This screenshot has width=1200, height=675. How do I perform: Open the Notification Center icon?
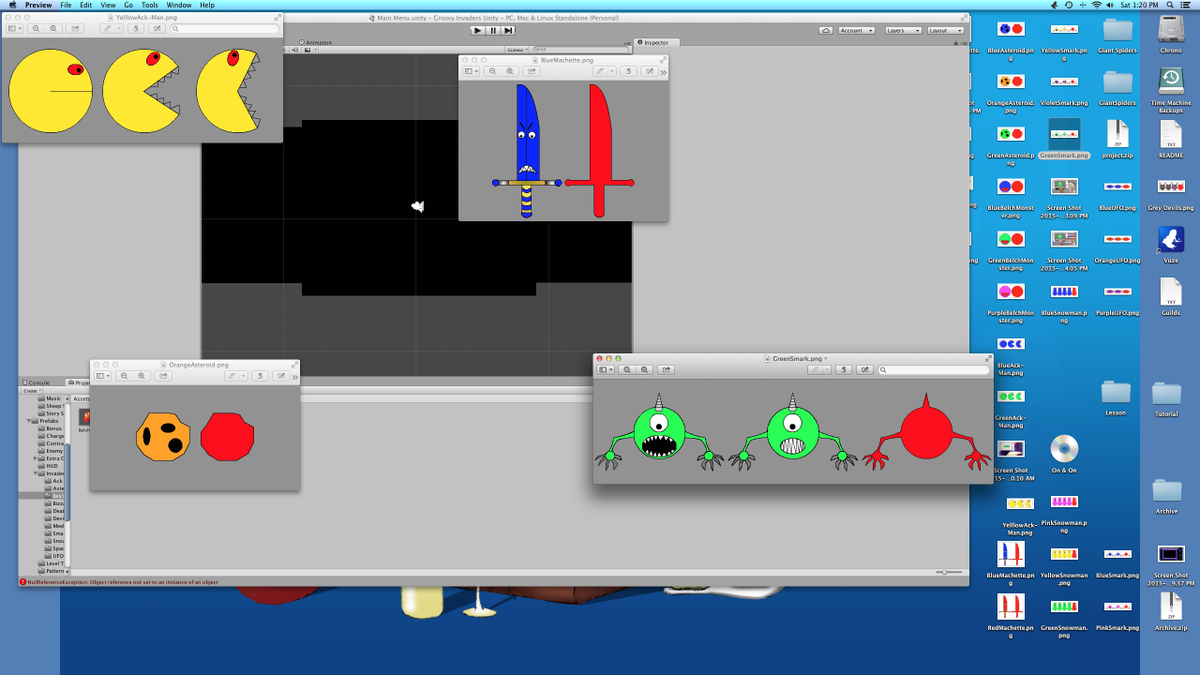coord(1188,5)
